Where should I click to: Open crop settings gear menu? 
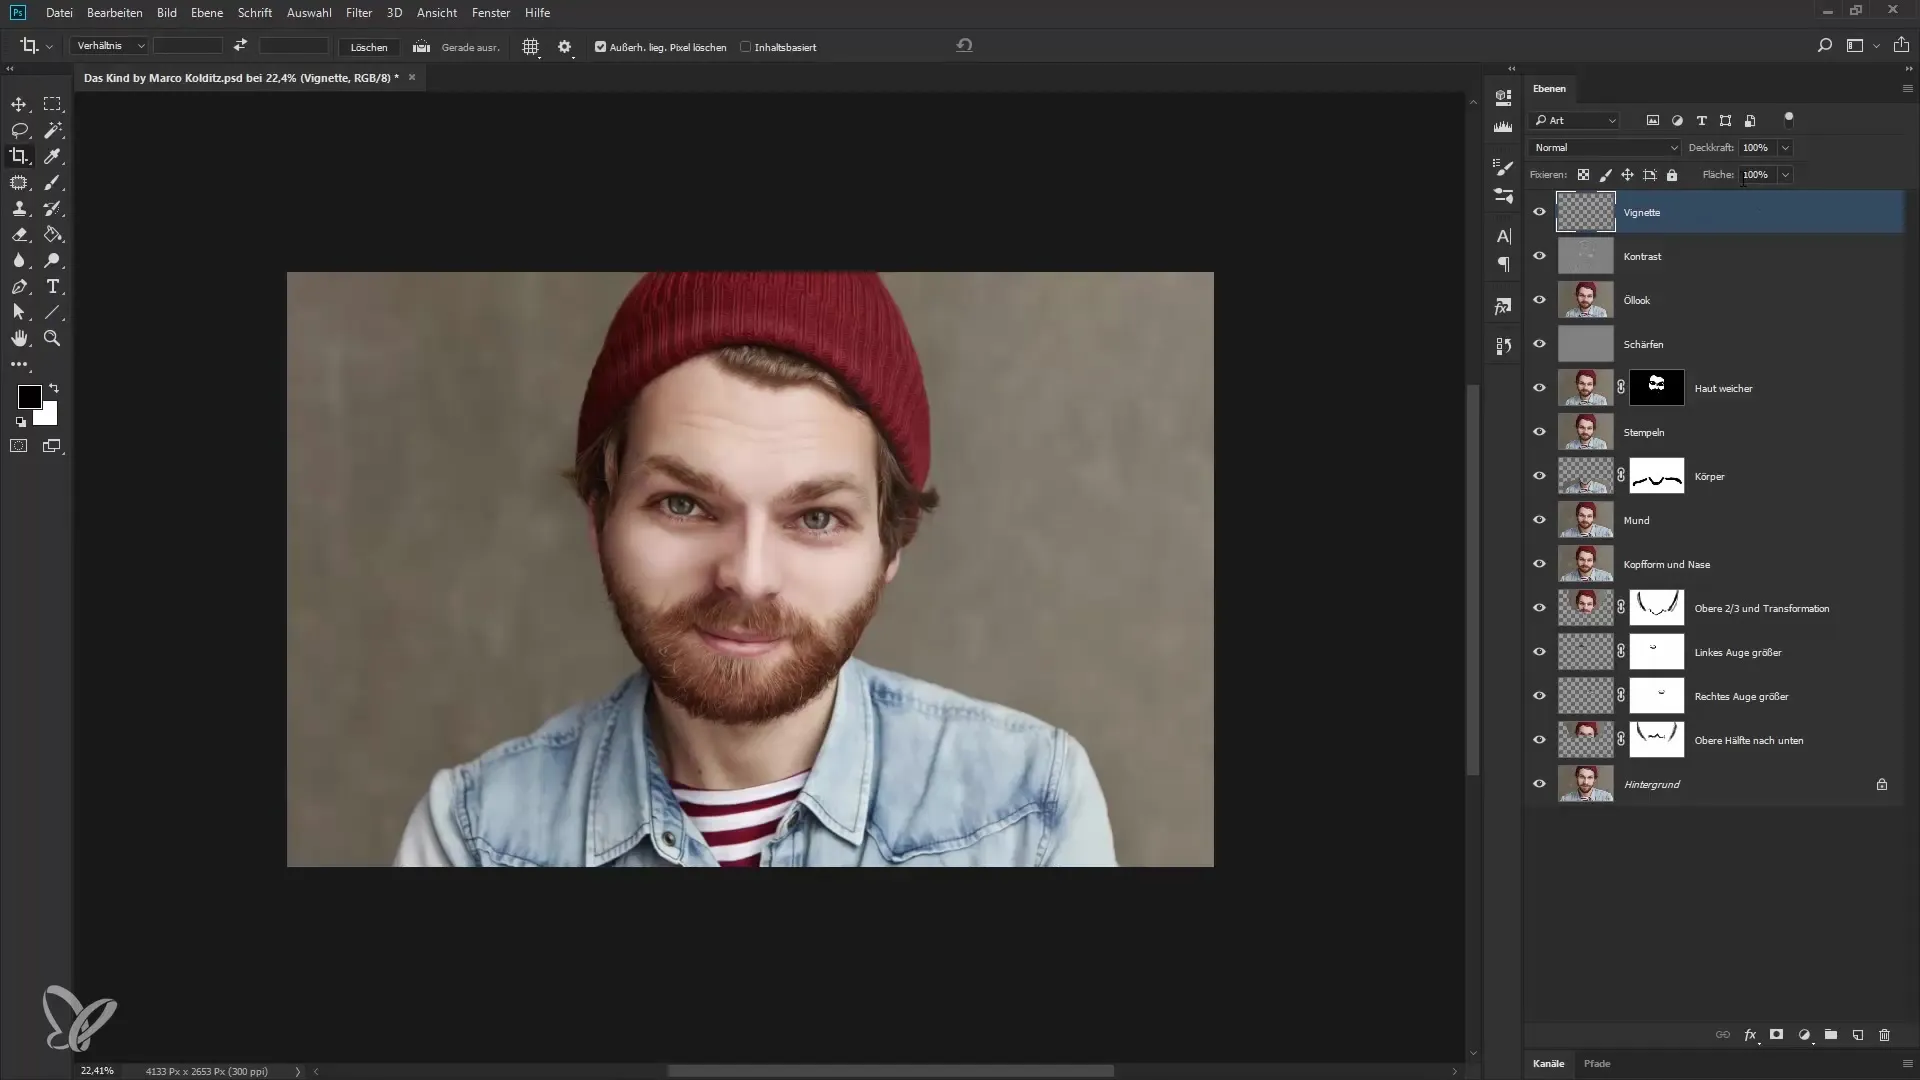[565, 47]
